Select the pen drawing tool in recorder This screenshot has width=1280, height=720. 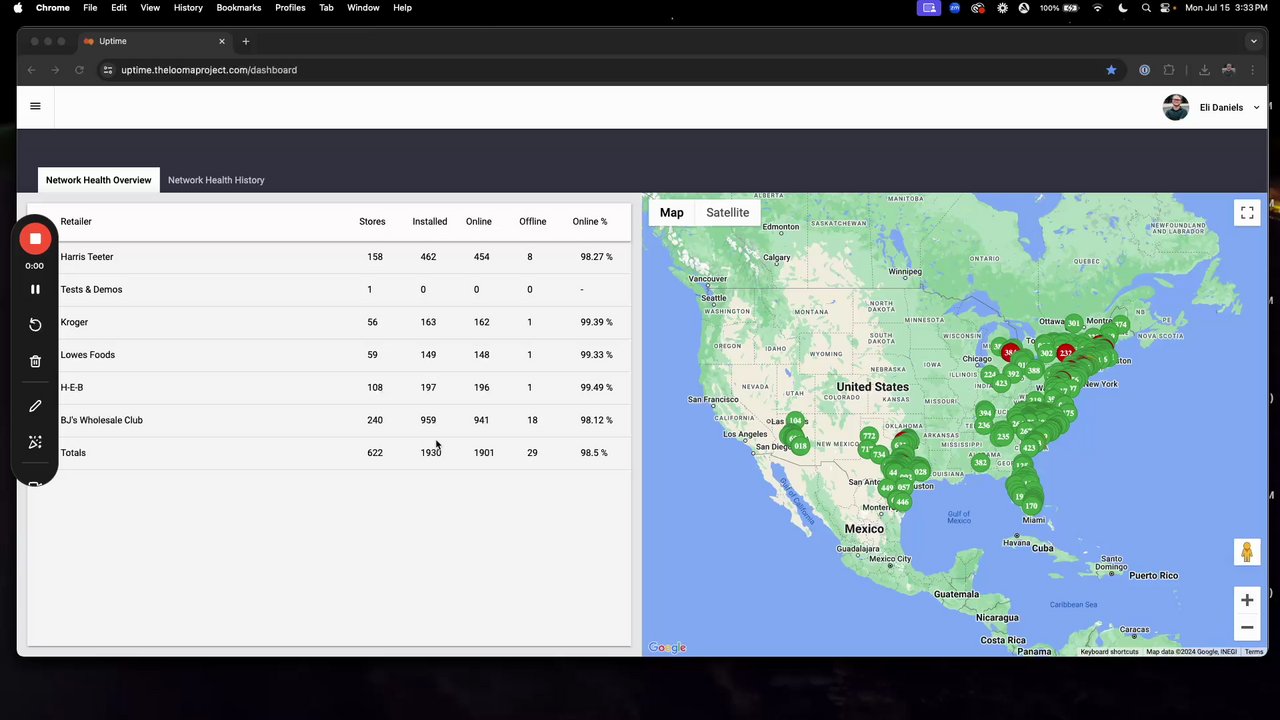pyautogui.click(x=35, y=406)
